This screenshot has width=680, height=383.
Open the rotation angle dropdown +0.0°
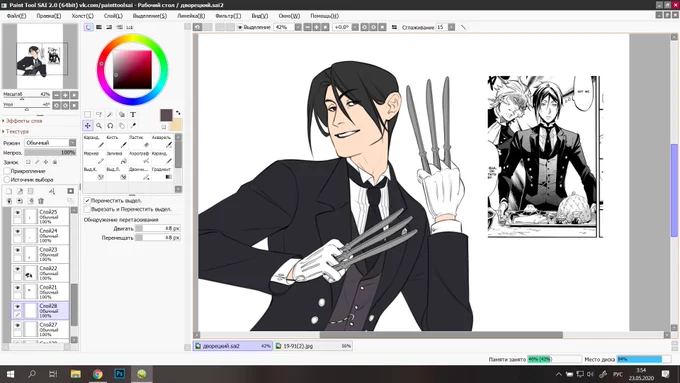(x=355, y=27)
